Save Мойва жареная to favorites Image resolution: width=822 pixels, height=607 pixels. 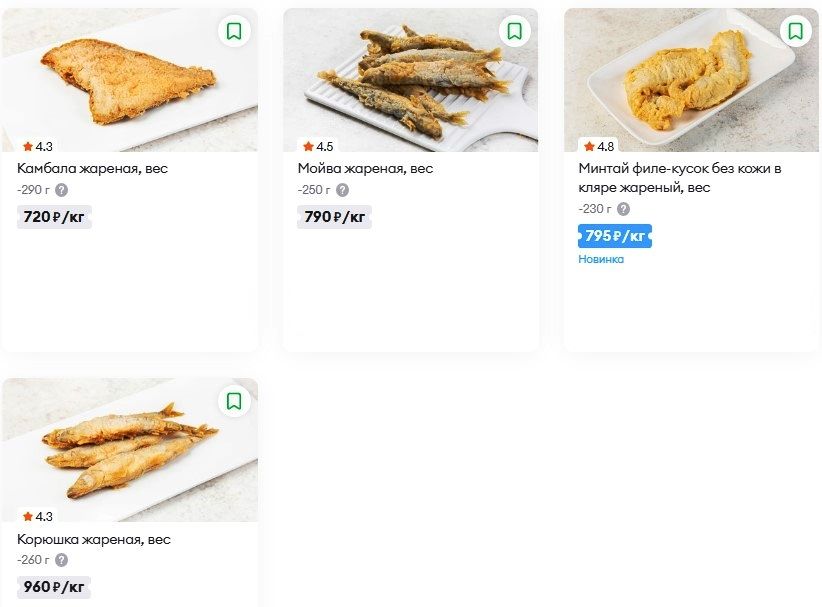[x=515, y=31]
